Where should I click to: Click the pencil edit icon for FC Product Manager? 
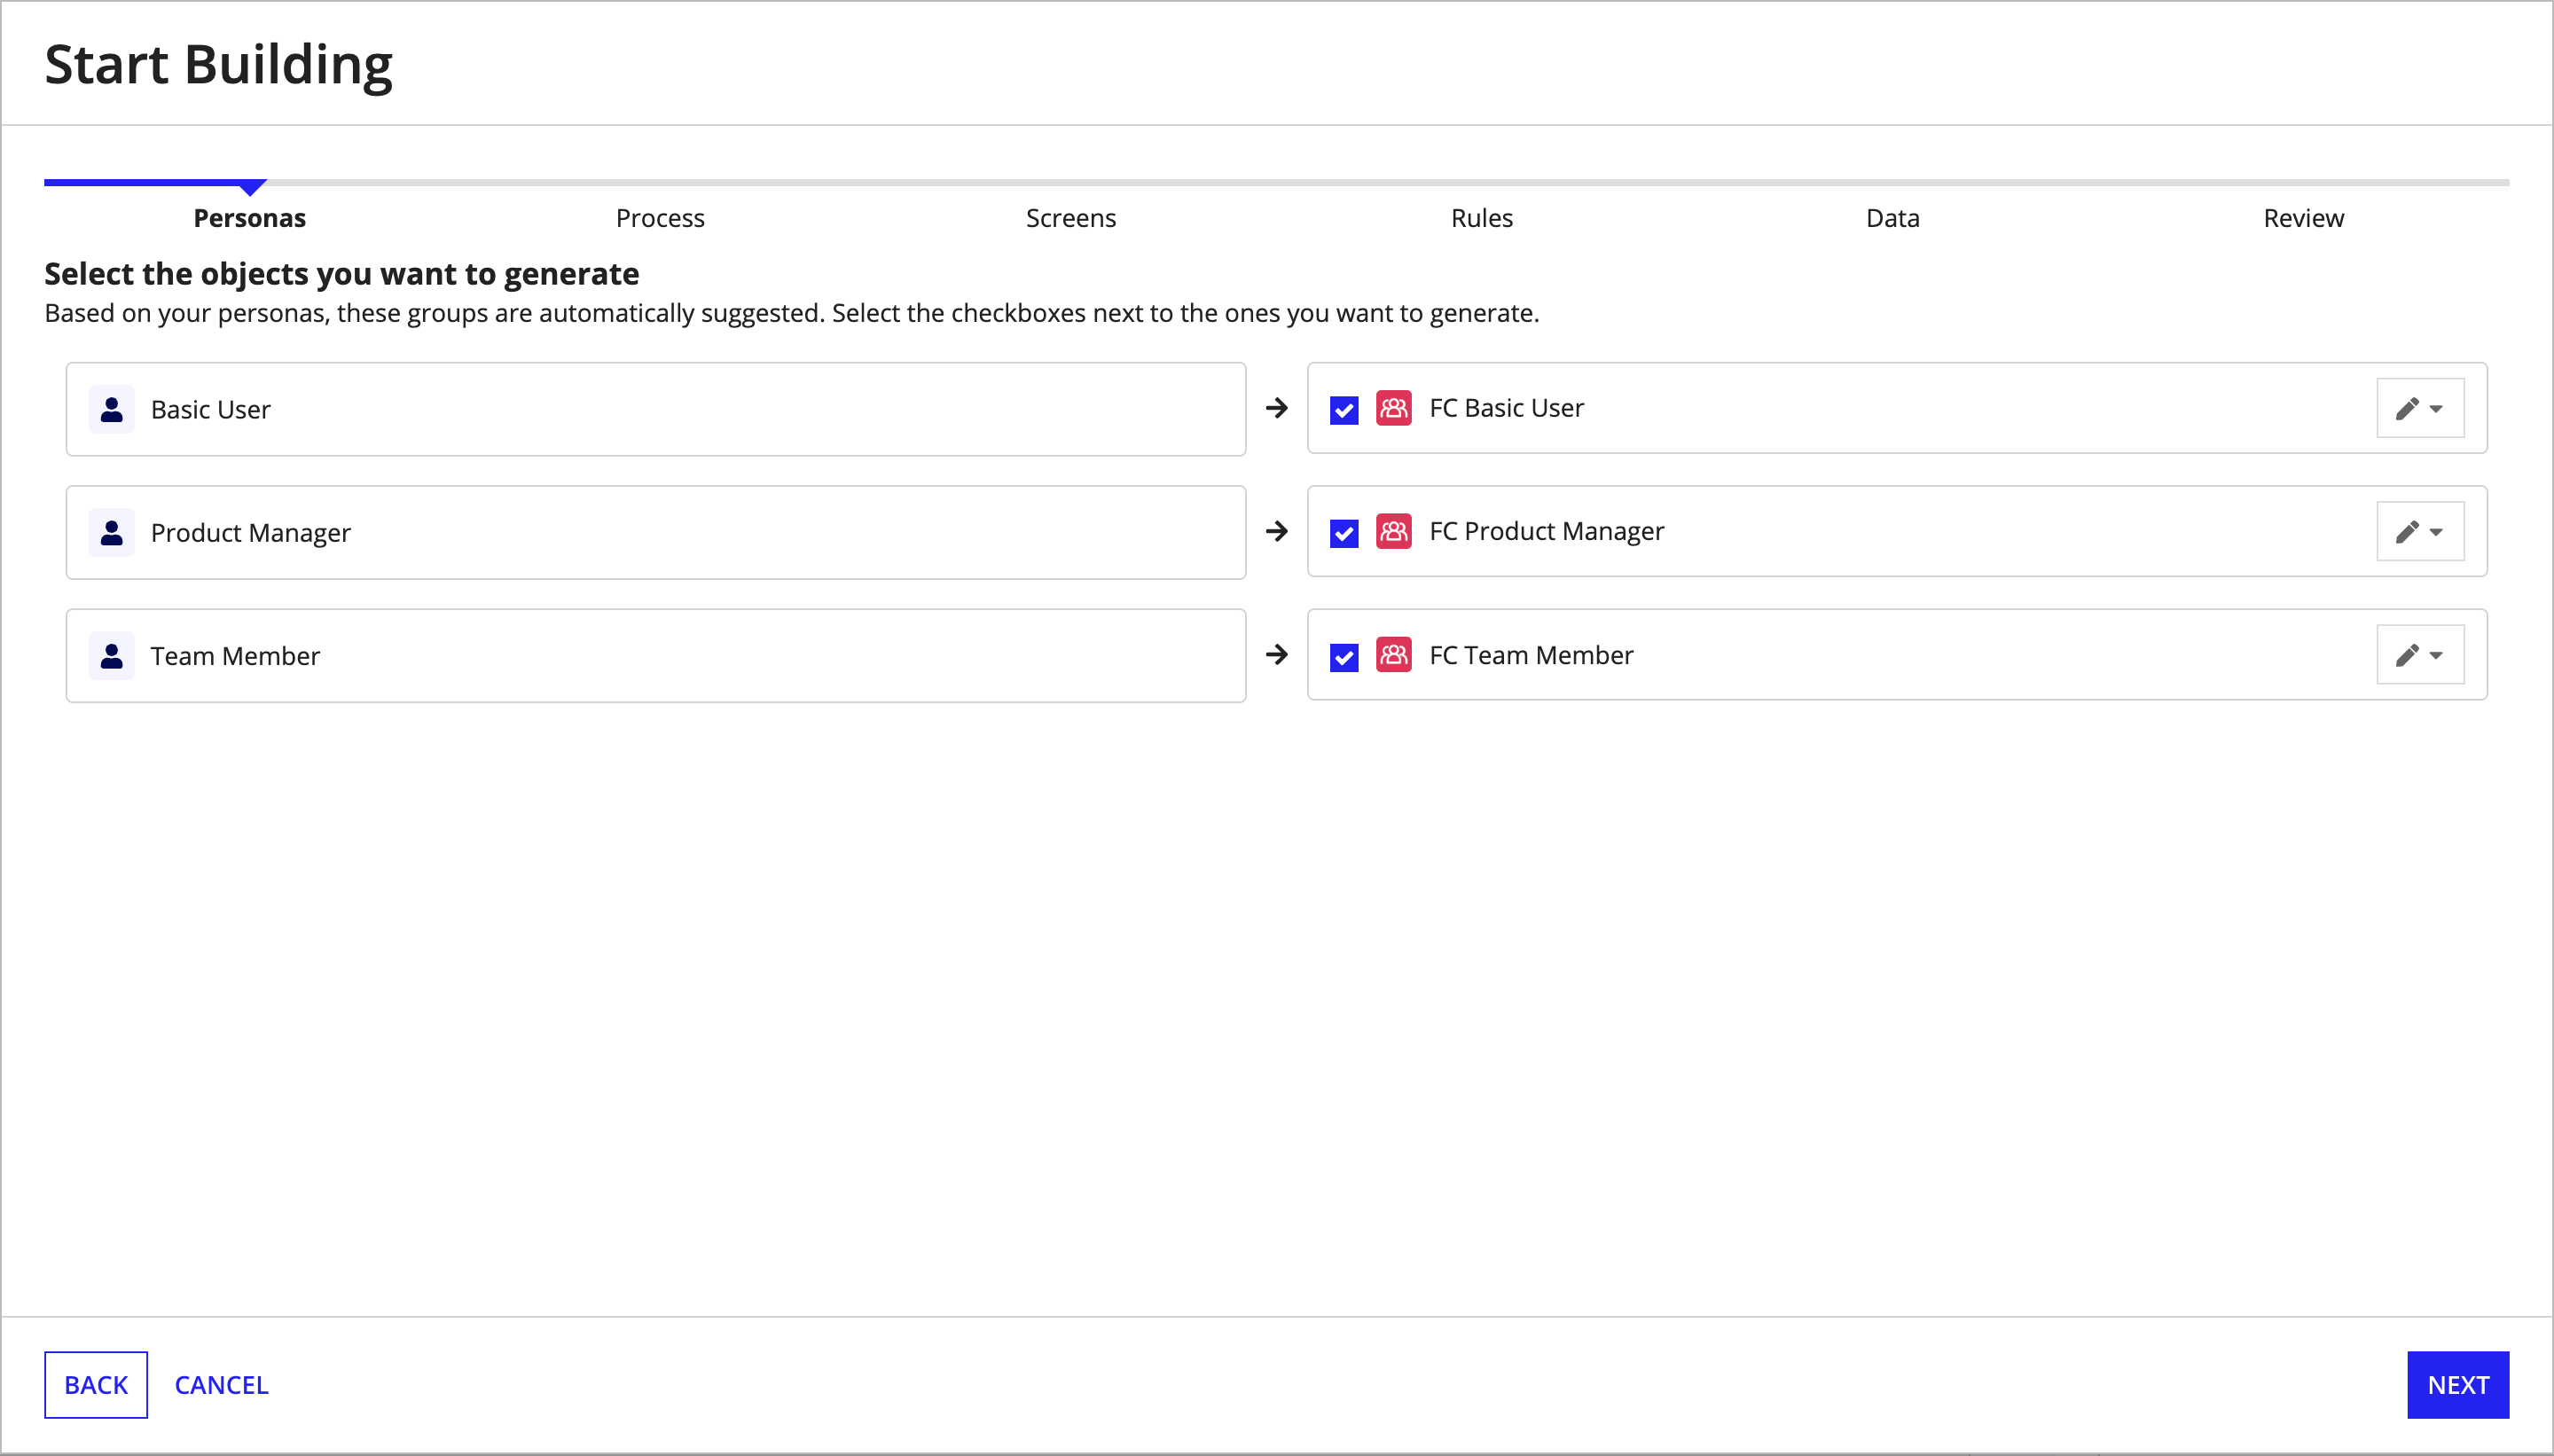point(2407,531)
